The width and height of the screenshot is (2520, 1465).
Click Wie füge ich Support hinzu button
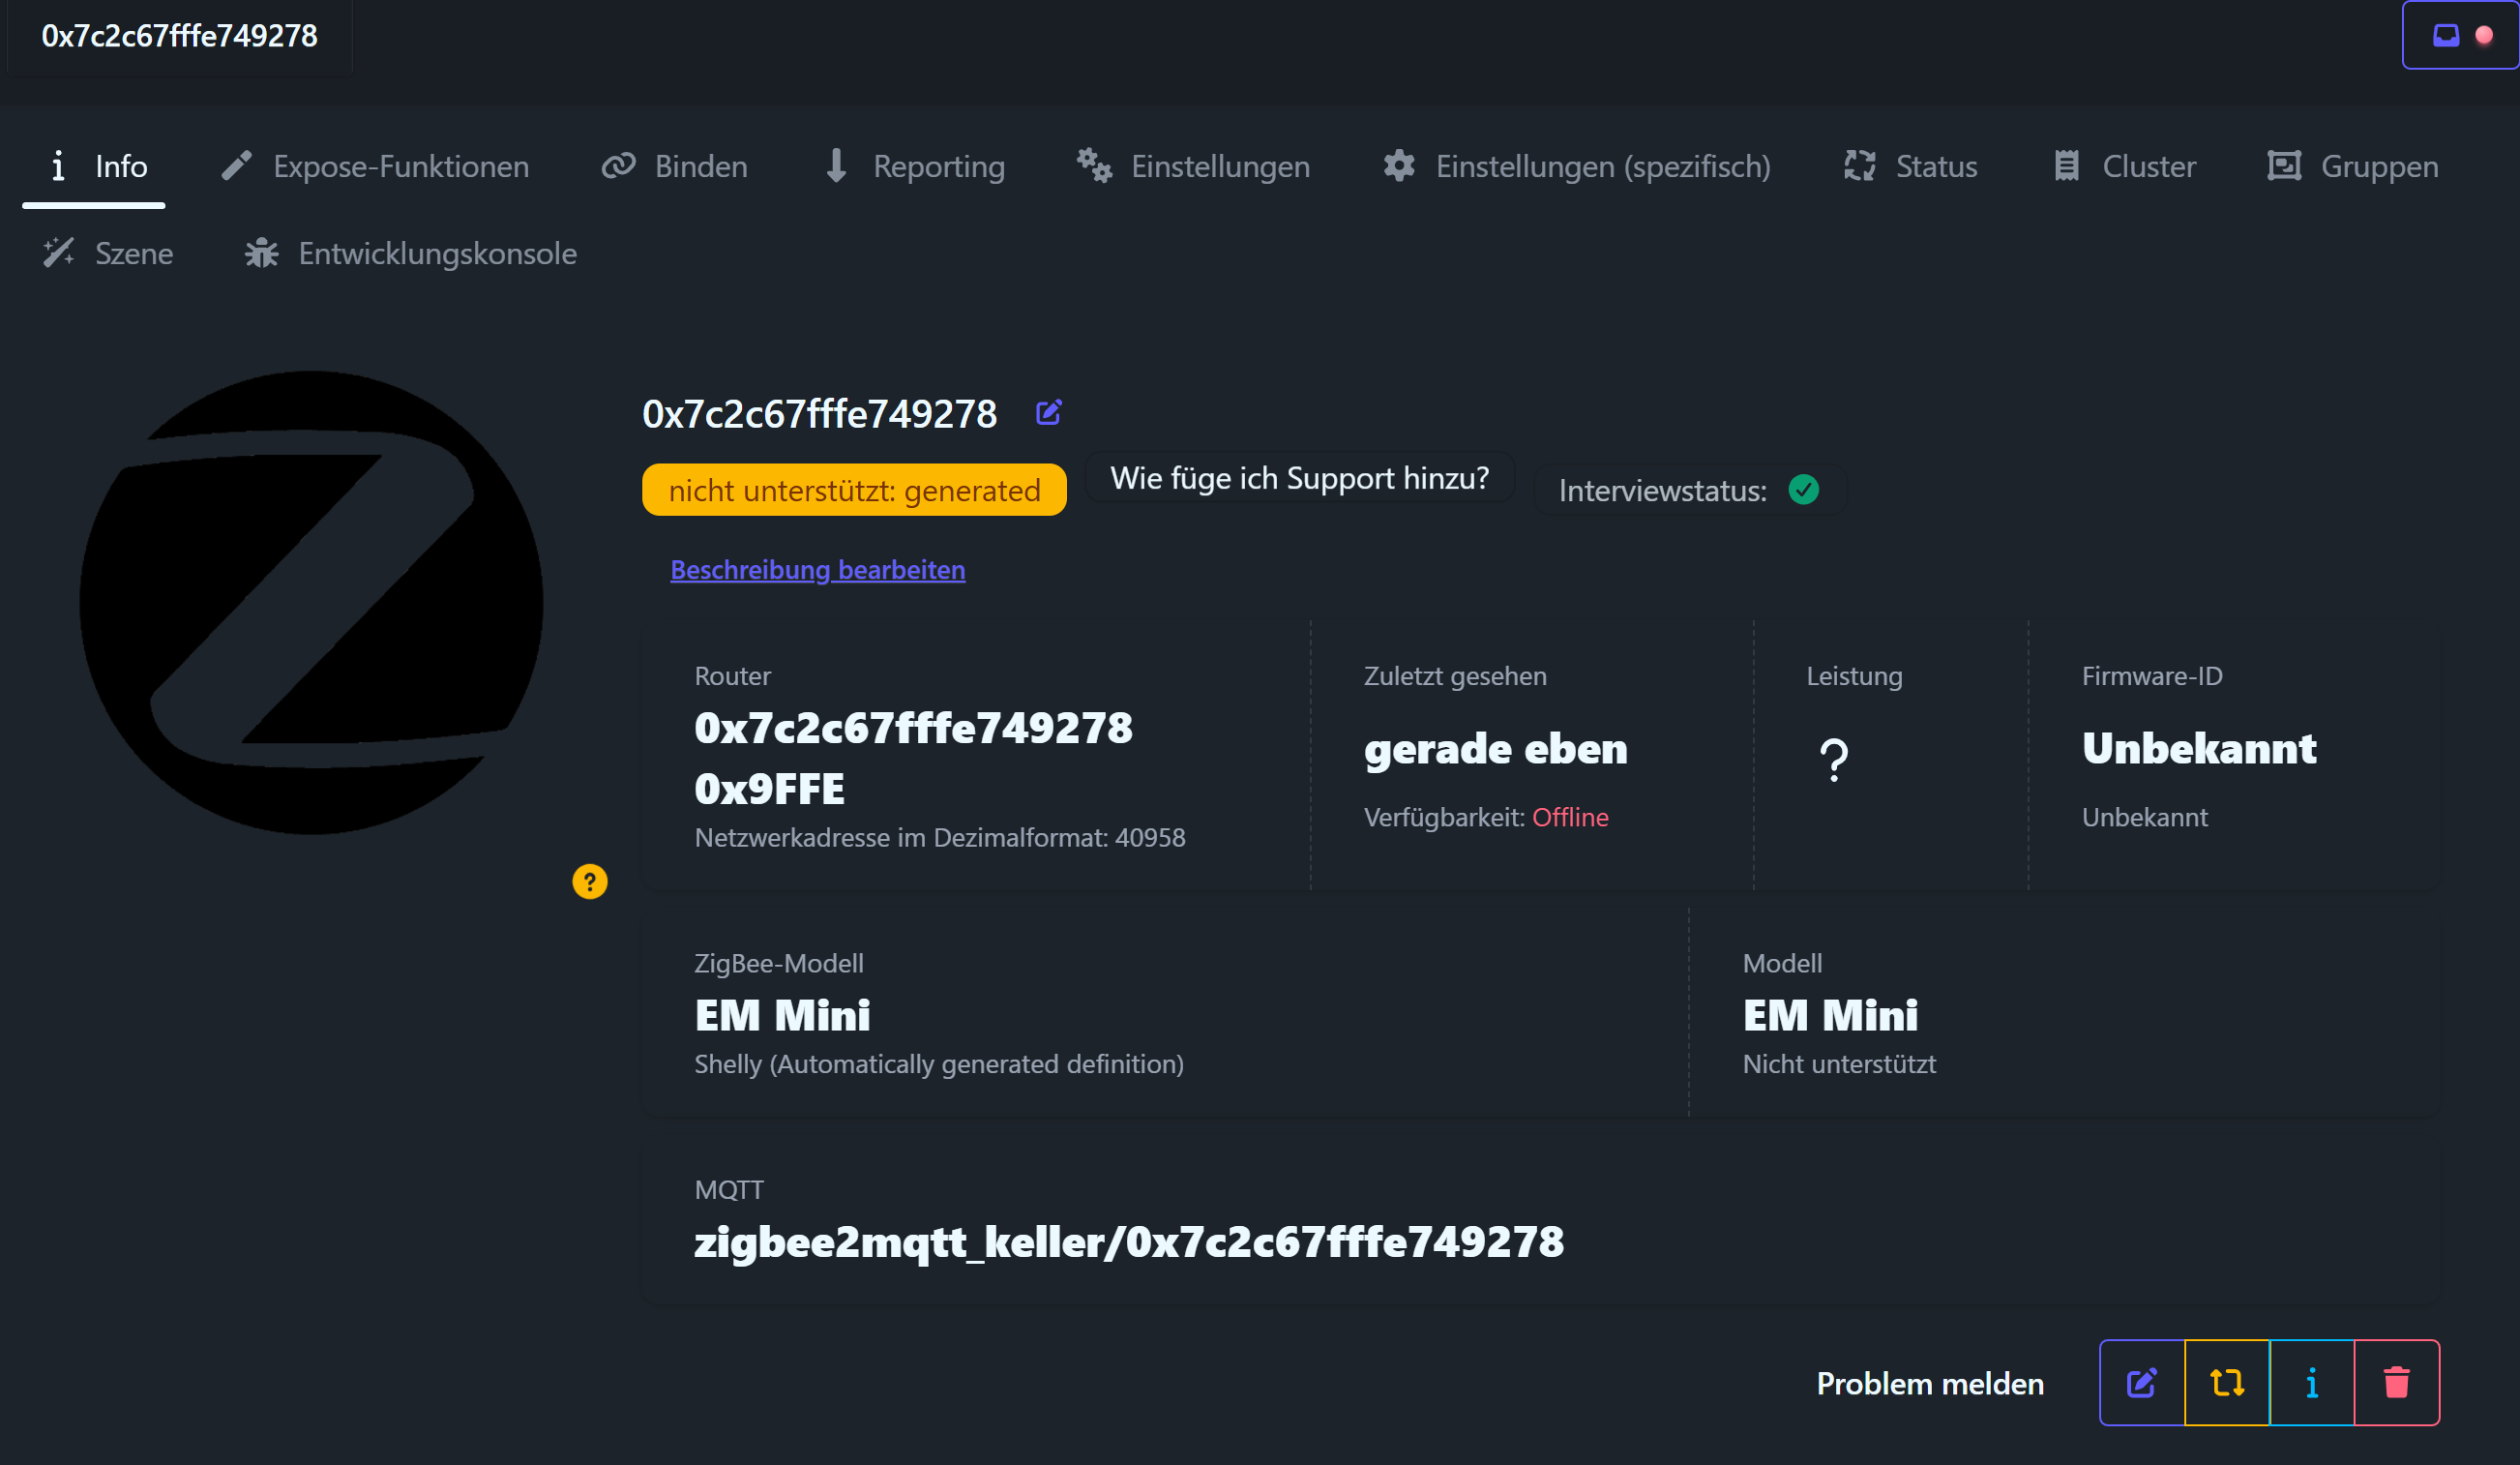1299,478
